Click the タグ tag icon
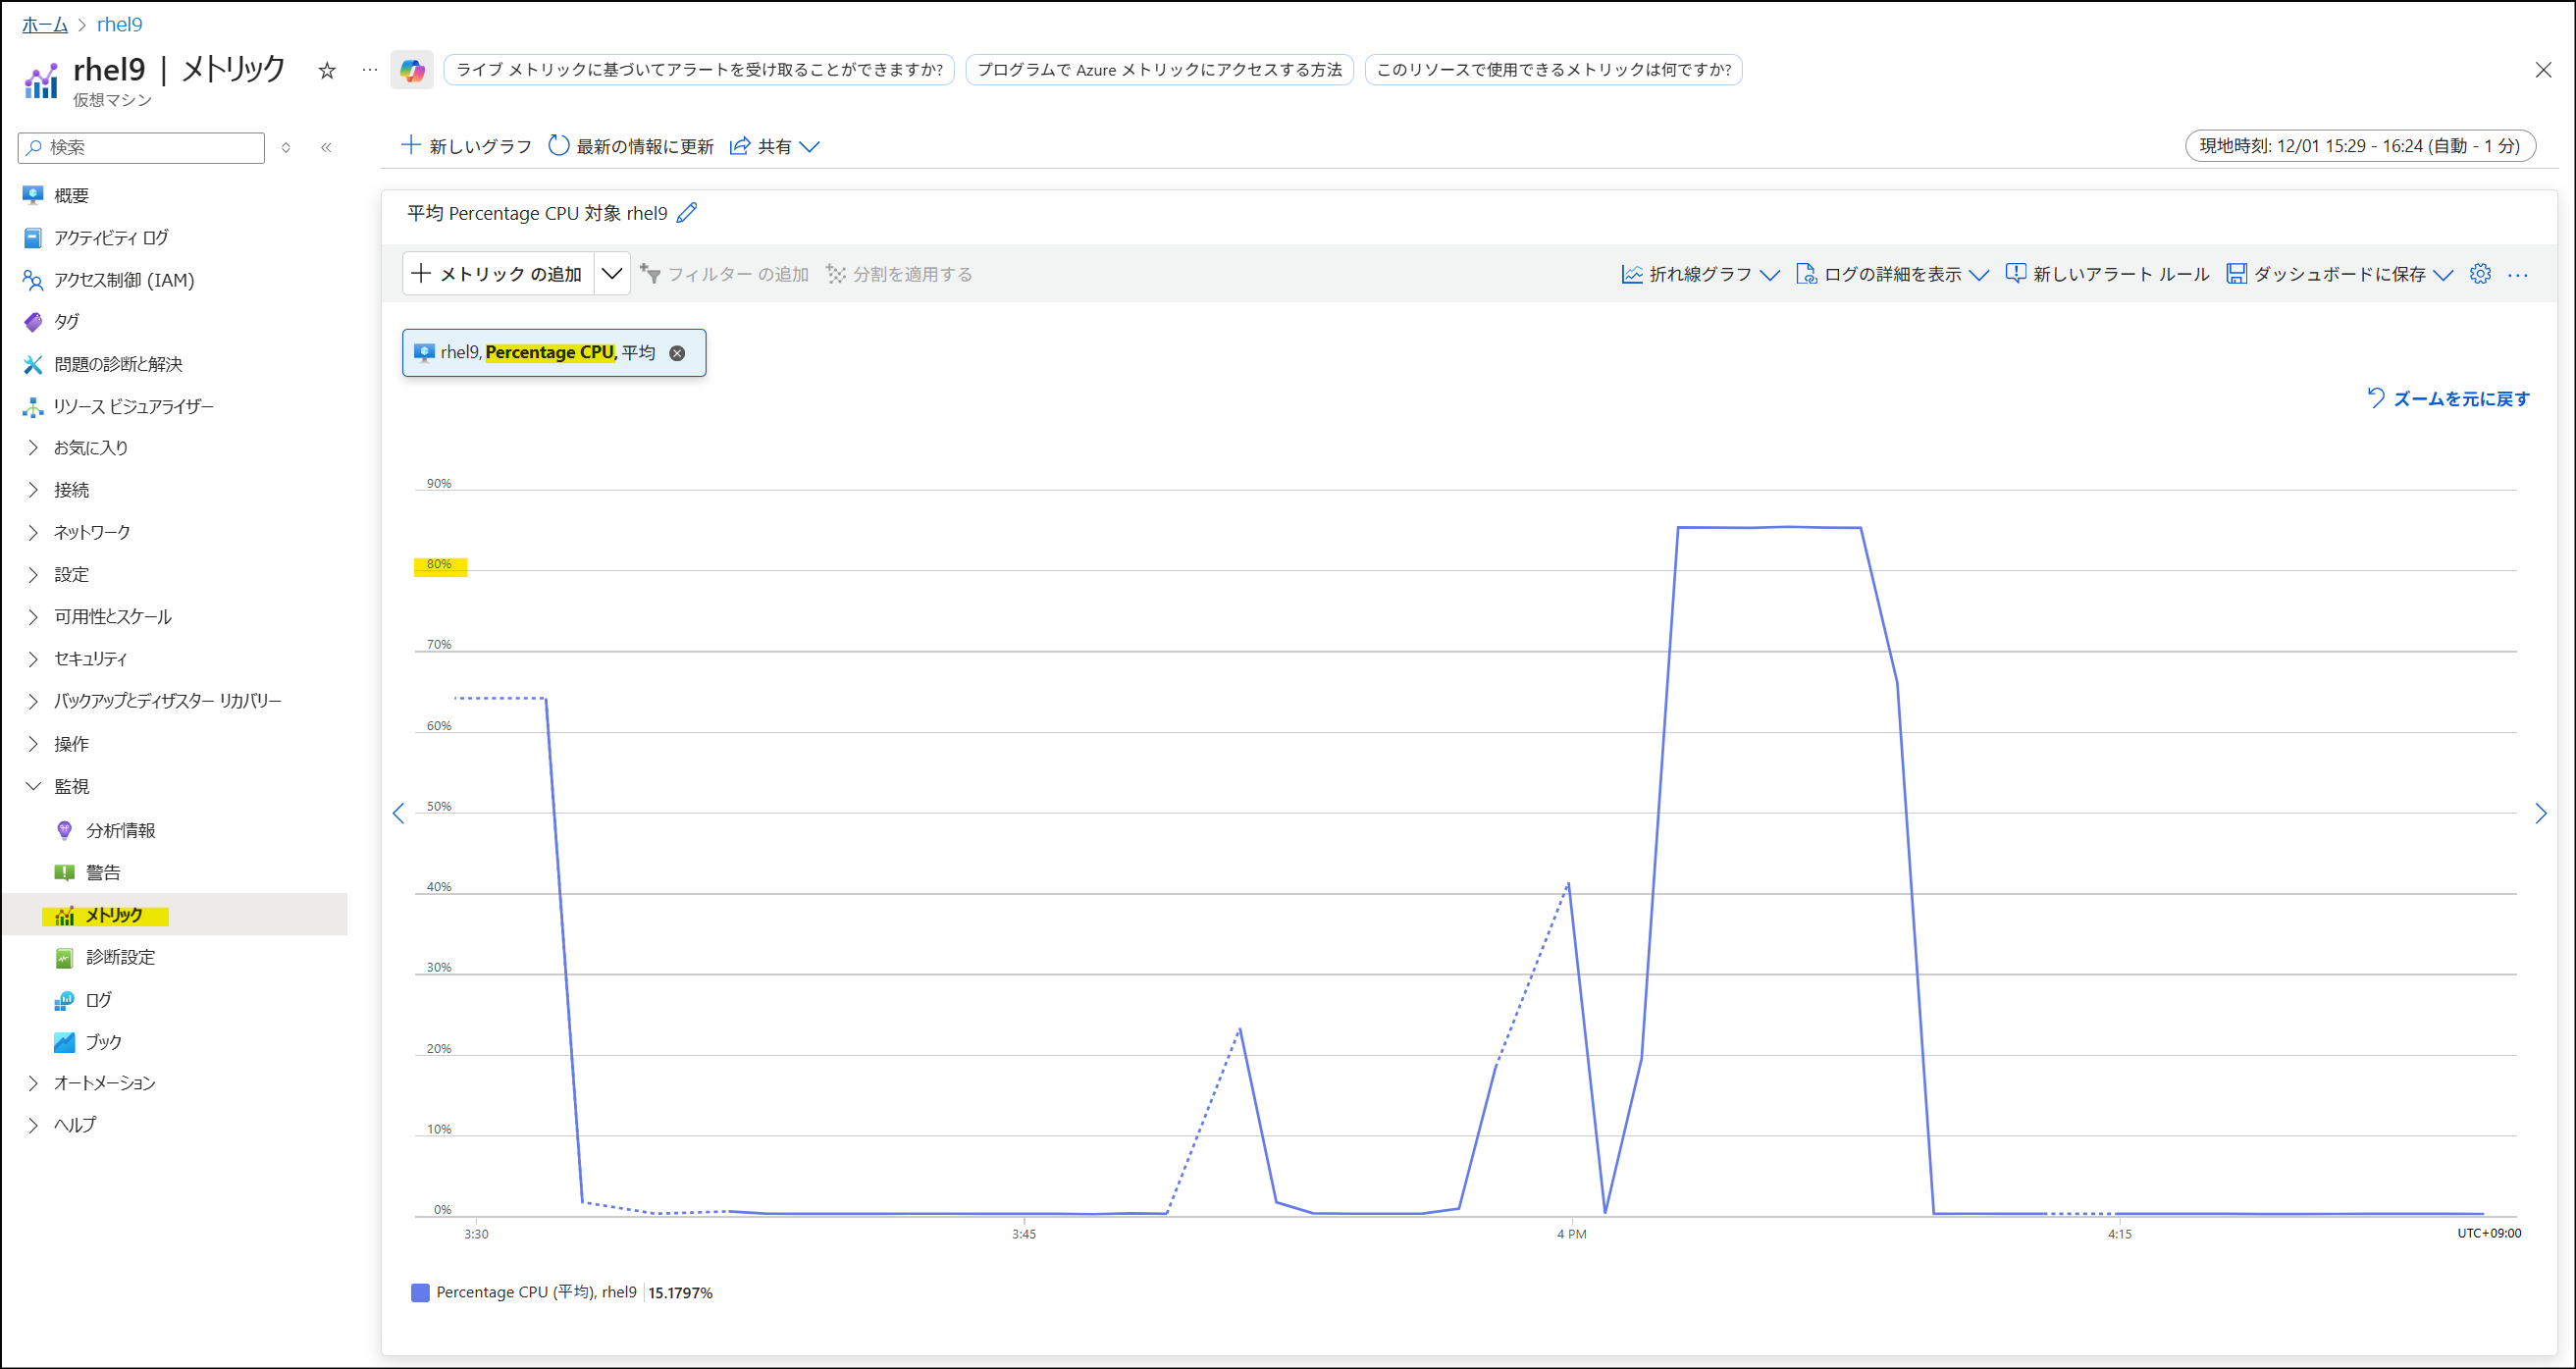Viewport: 2576px width, 1369px height. point(33,322)
